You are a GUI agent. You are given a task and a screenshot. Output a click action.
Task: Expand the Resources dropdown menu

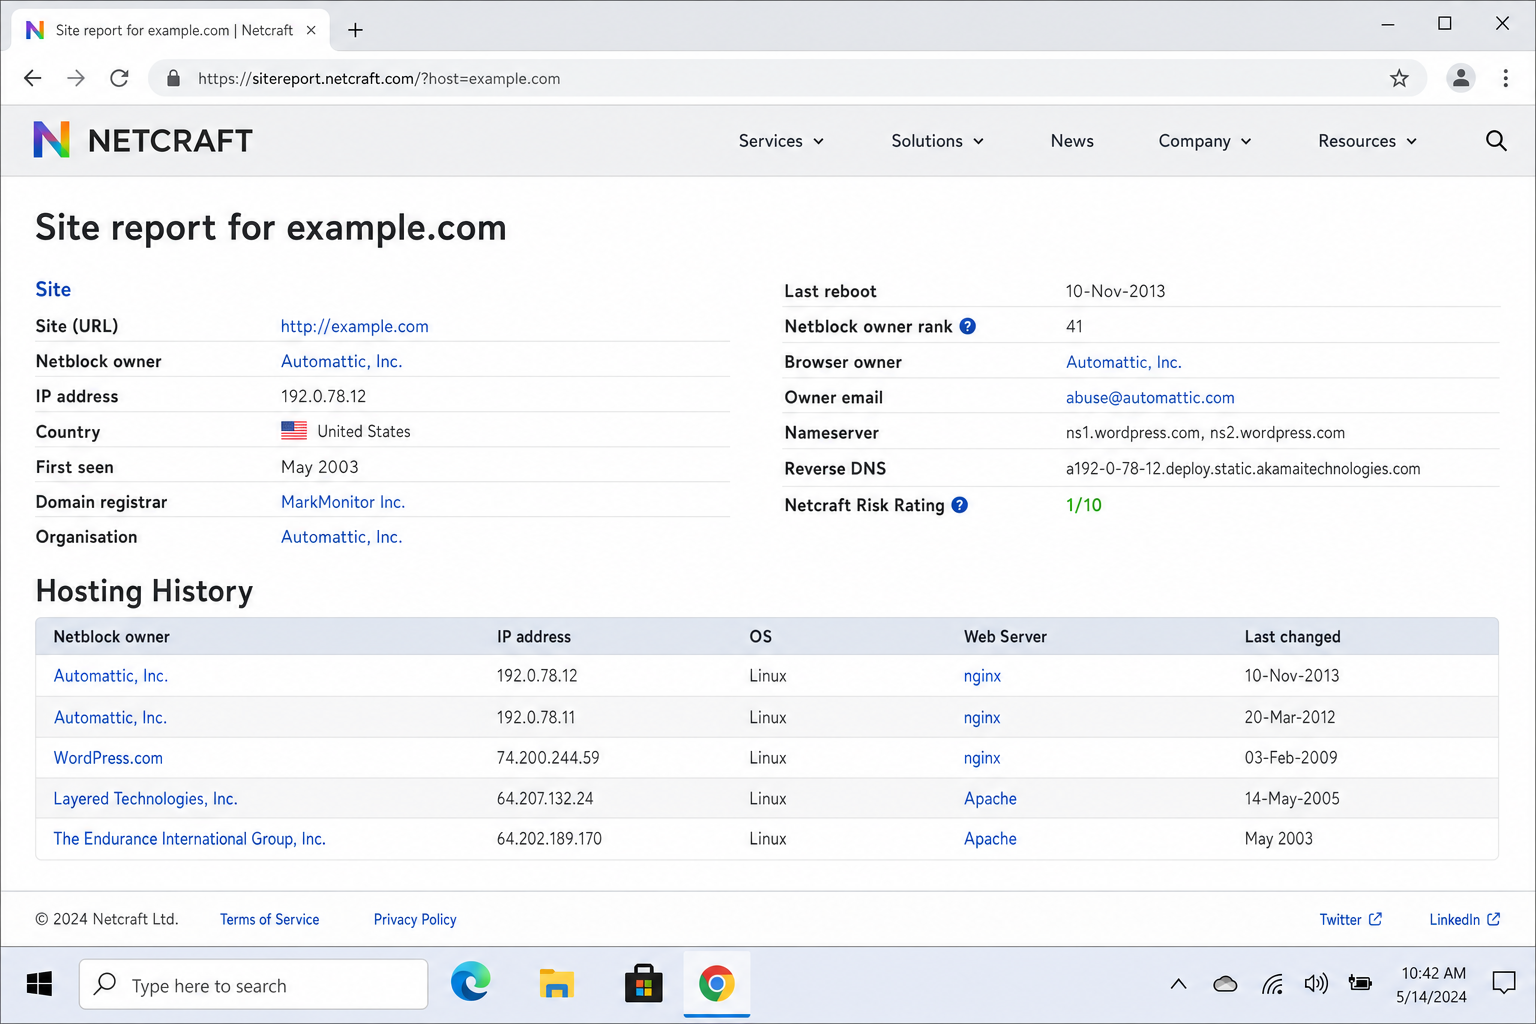(x=1368, y=141)
